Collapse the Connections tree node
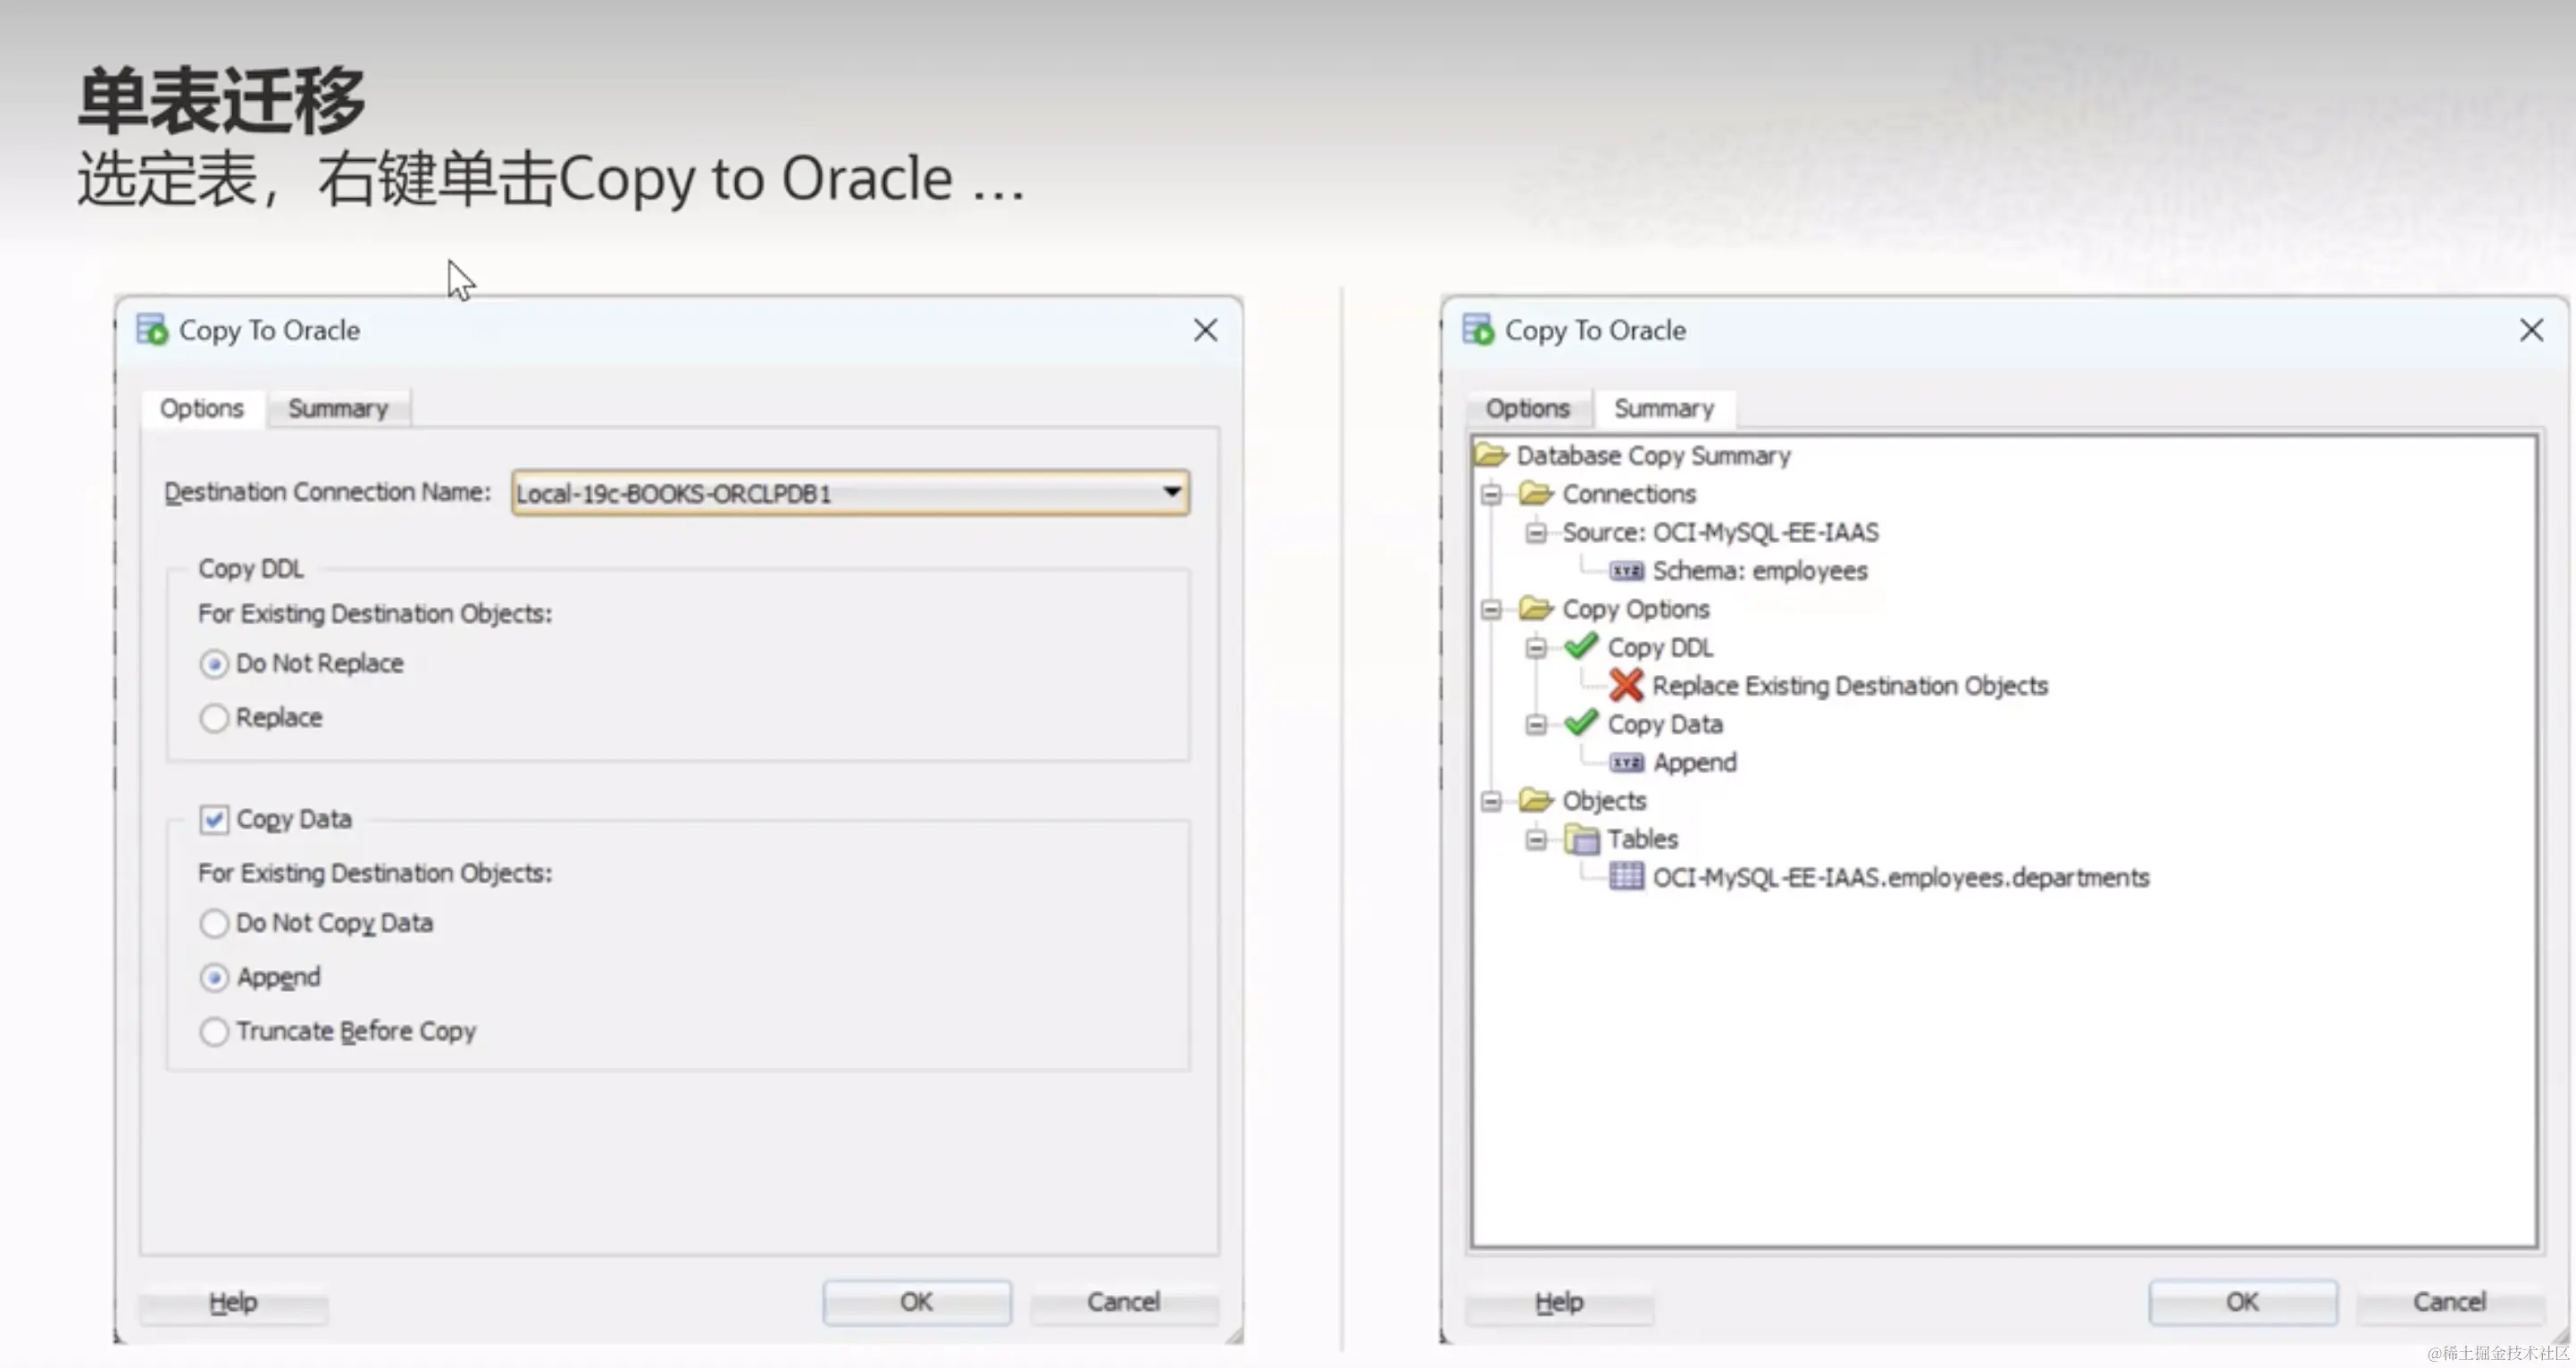Viewport: 2576px width, 1368px height. [x=1491, y=494]
